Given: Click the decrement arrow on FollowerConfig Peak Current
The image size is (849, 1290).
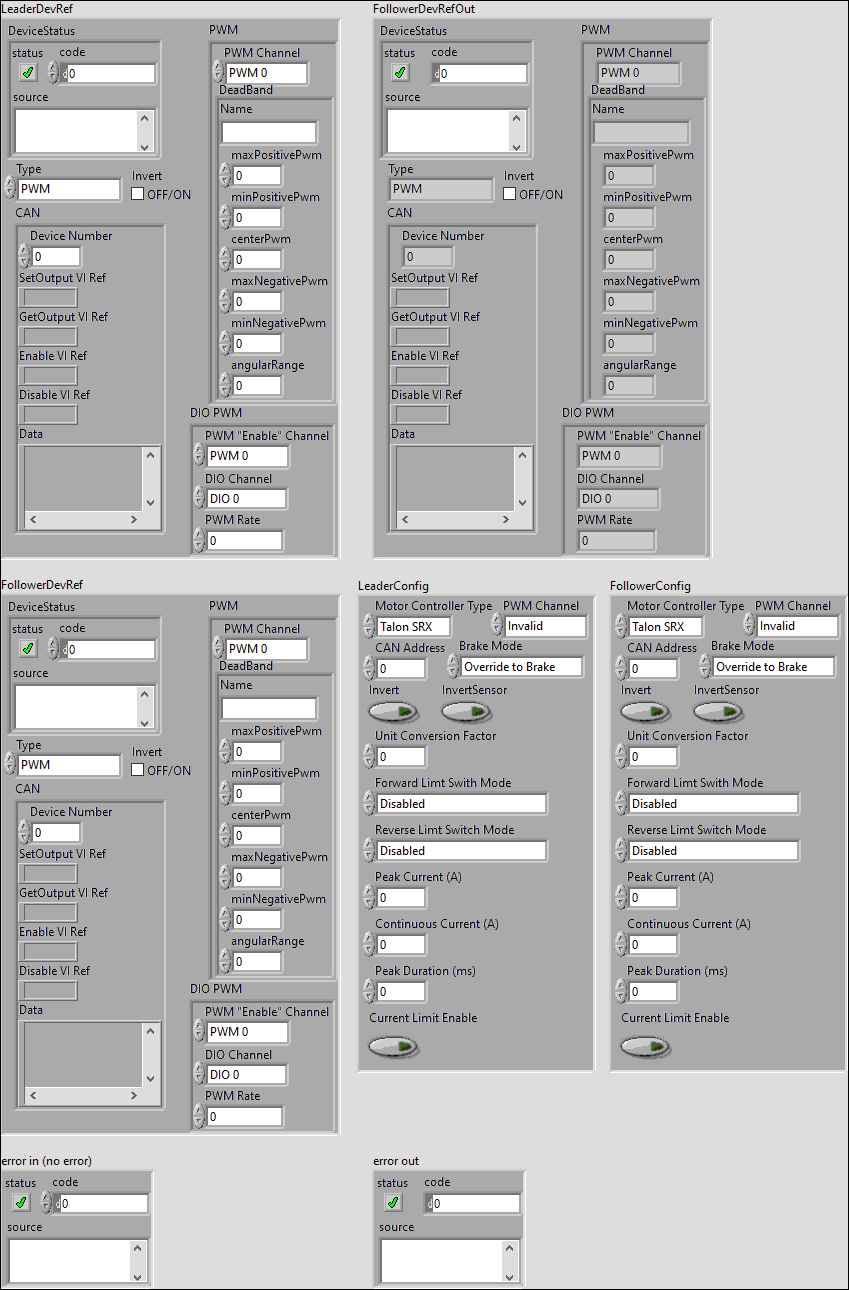Looking at the screenshot, I should [621, 901].
